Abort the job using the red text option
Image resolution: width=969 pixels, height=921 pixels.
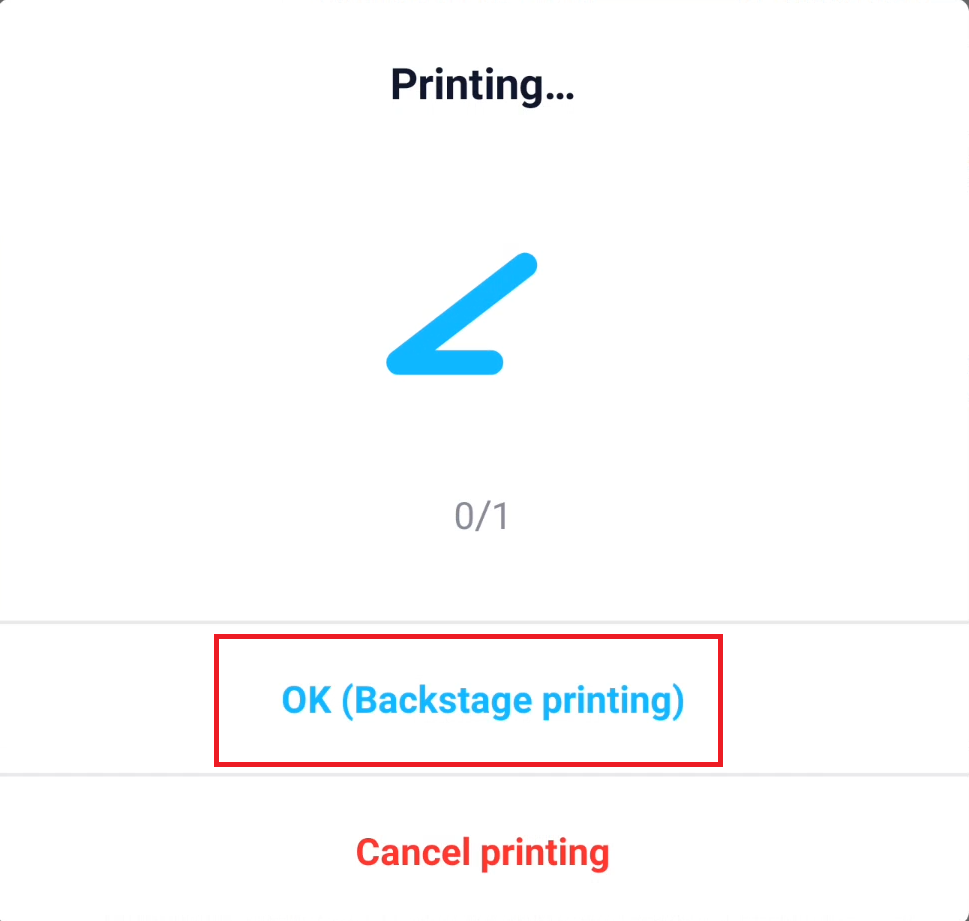pos(483,853)
